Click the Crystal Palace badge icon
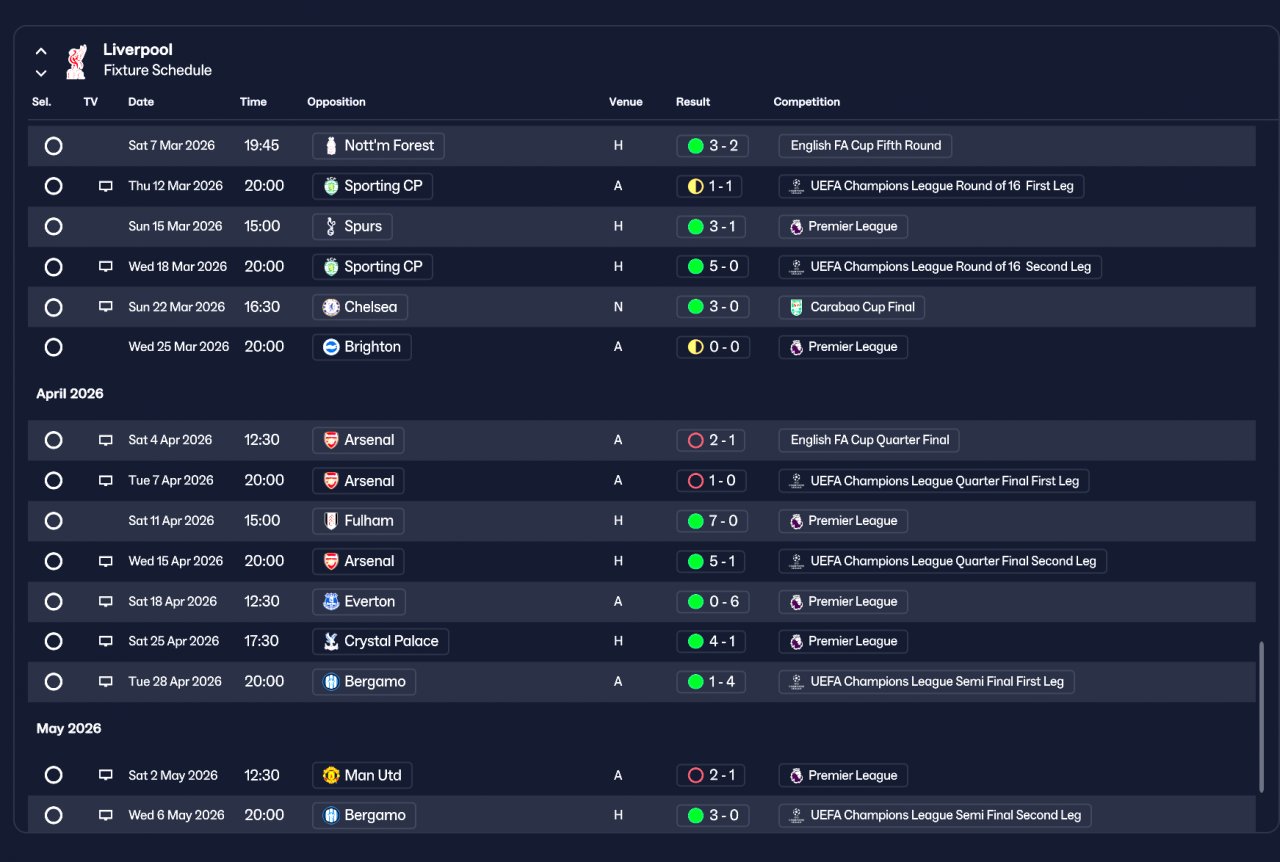 pyautogui.click(x=331, y=641)
